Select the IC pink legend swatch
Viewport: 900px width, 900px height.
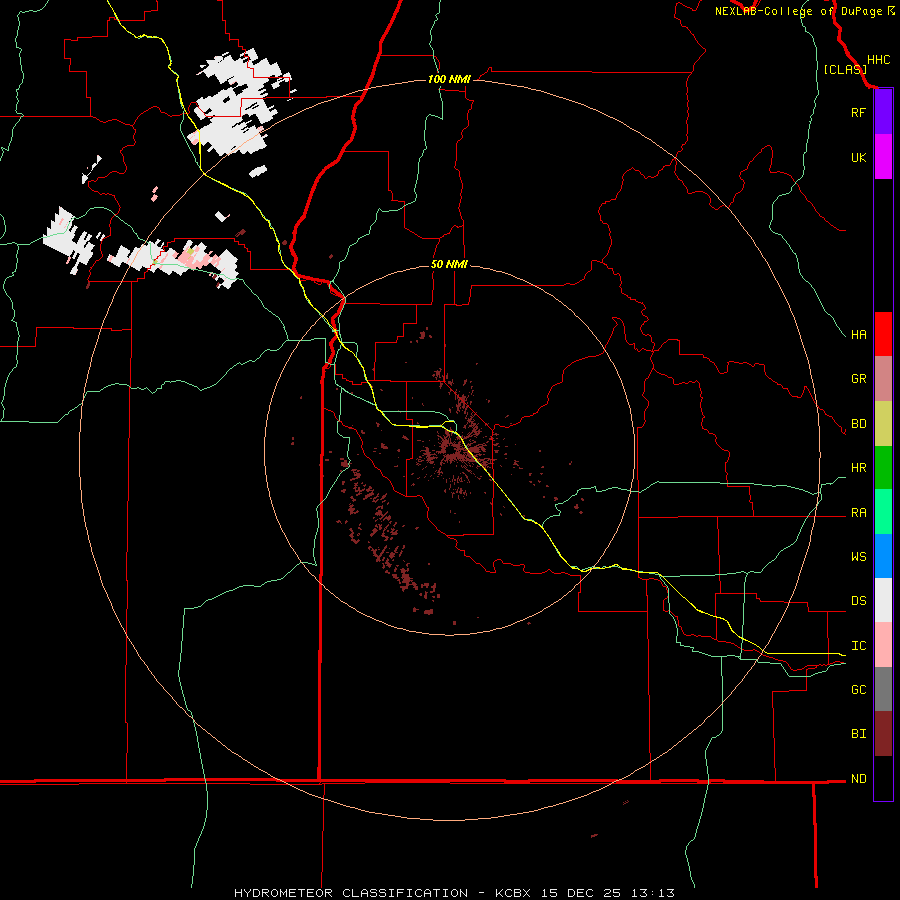tap(883, 645)
